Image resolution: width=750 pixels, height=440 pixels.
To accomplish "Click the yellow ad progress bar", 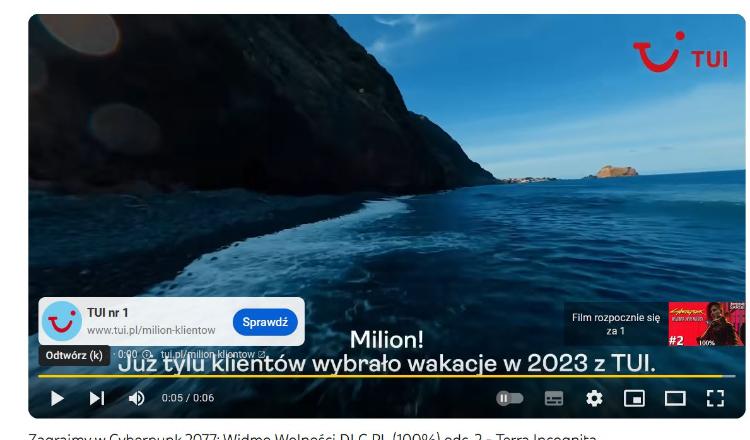I will coord(386,376).
